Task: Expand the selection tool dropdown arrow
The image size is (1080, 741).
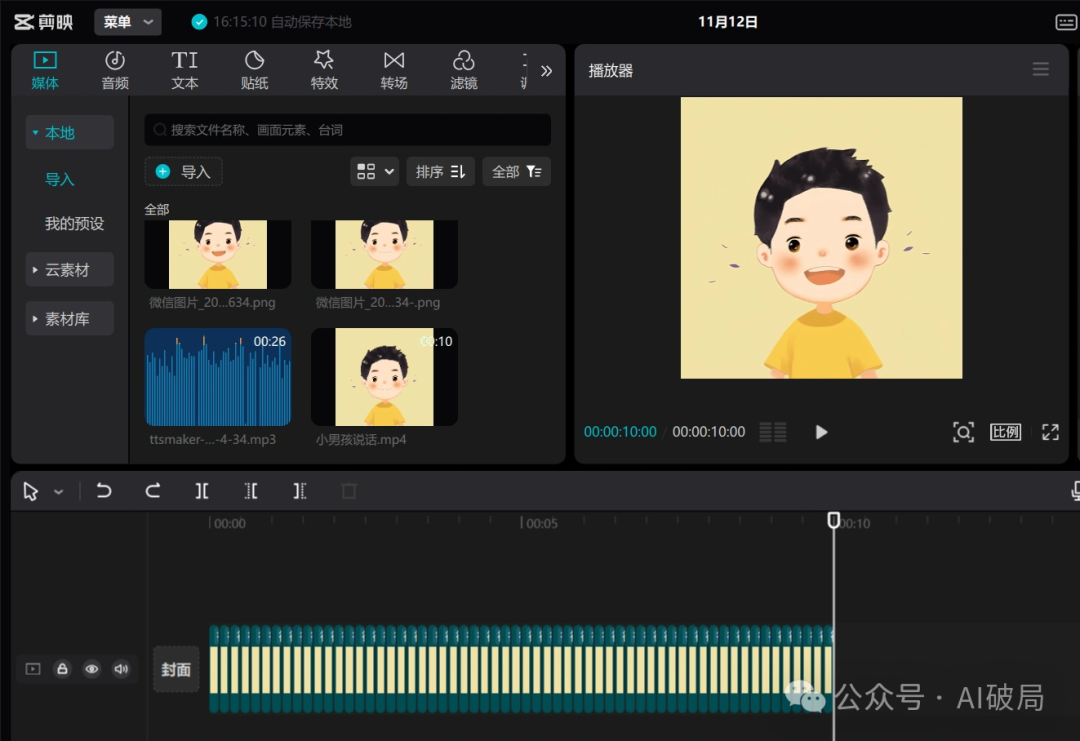Action: coord(59,492)
